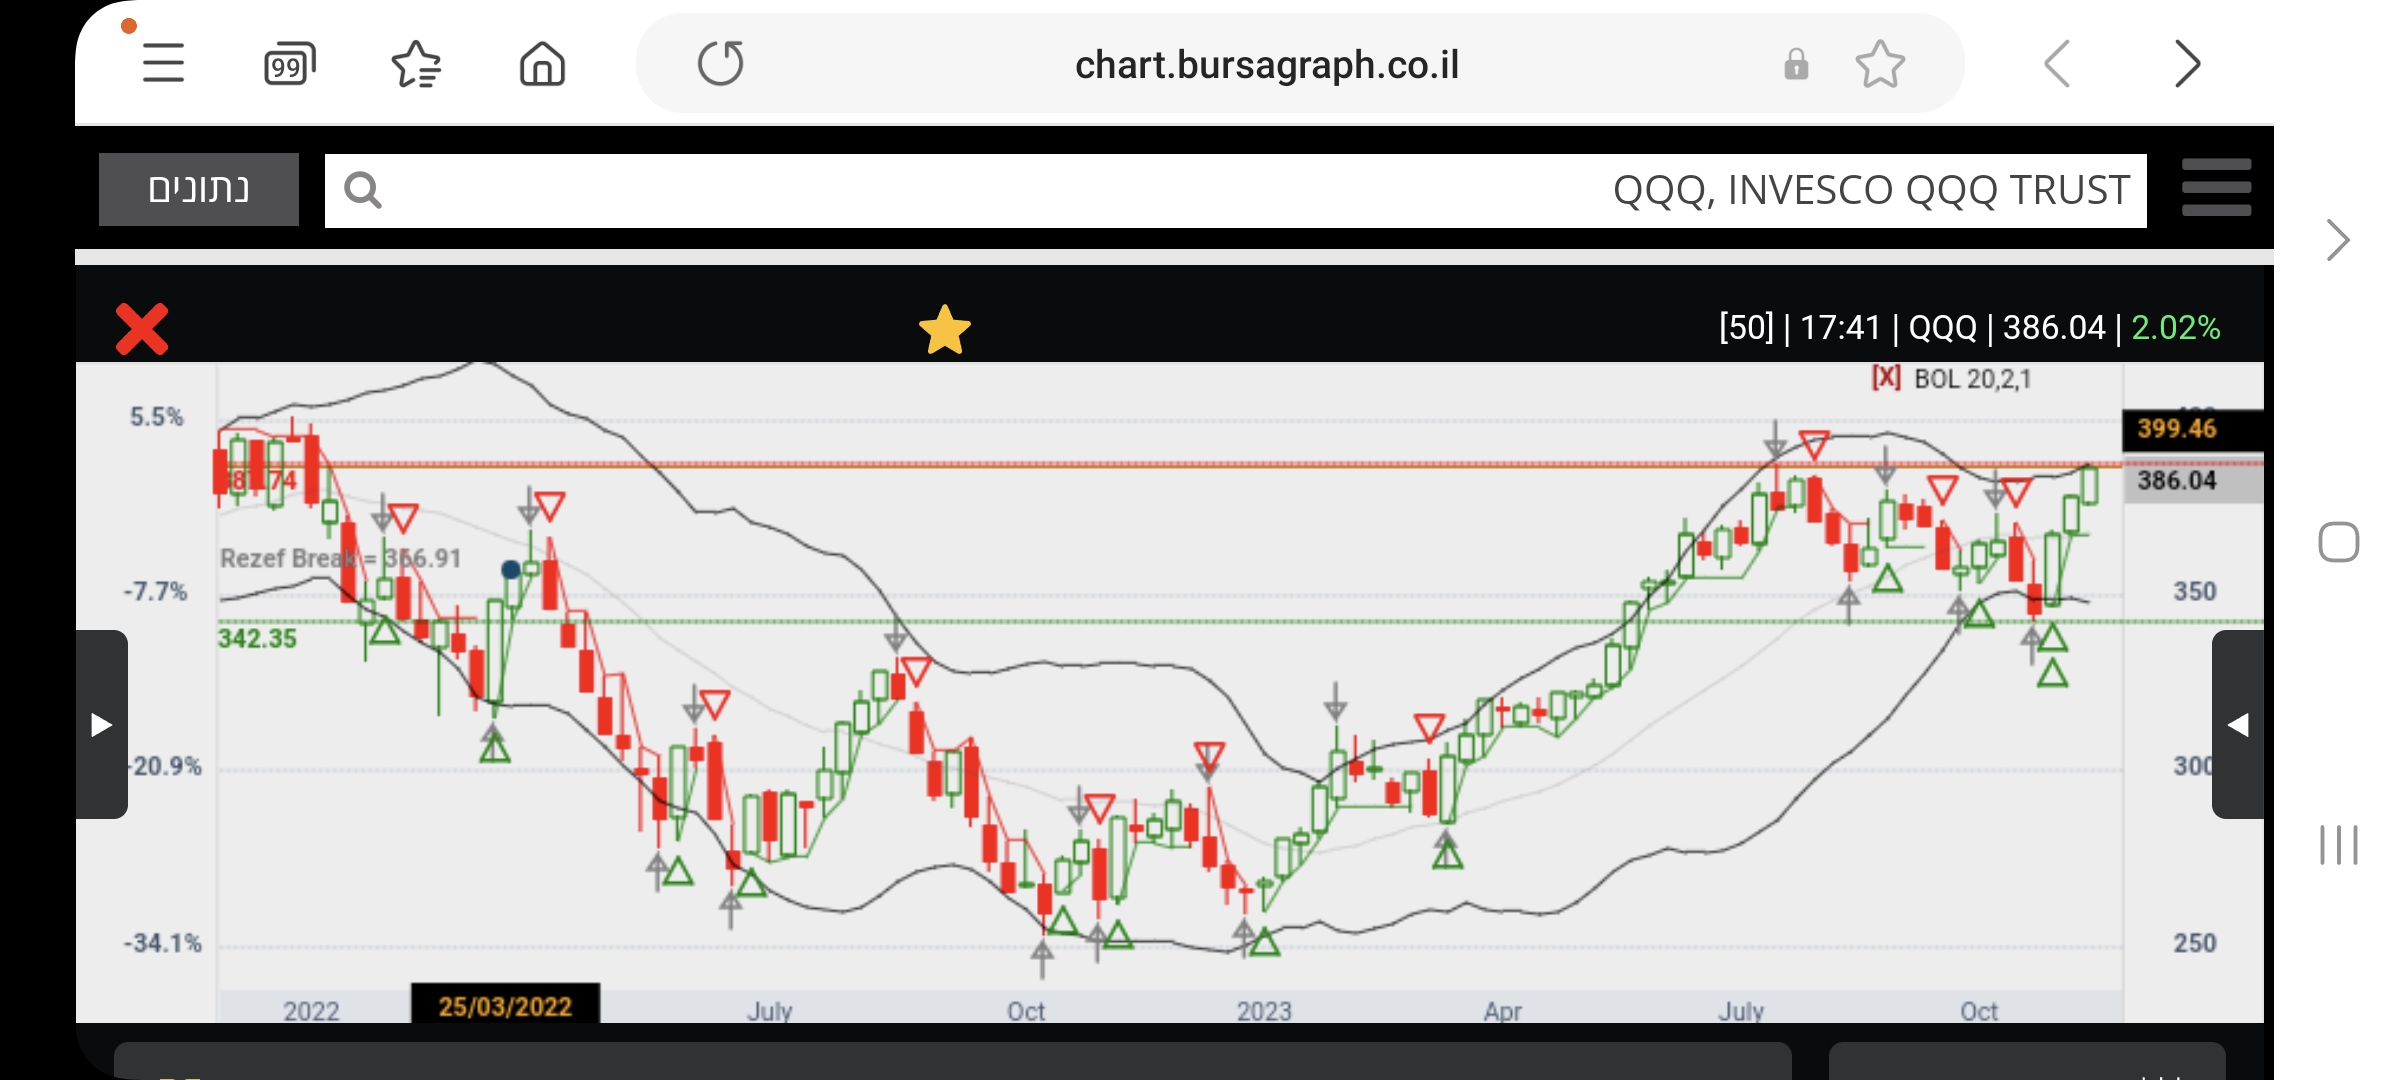Go to the browser home page
Viewport: 2400px width, 1080px height.
pyautogui.click(x=542, y=65)
